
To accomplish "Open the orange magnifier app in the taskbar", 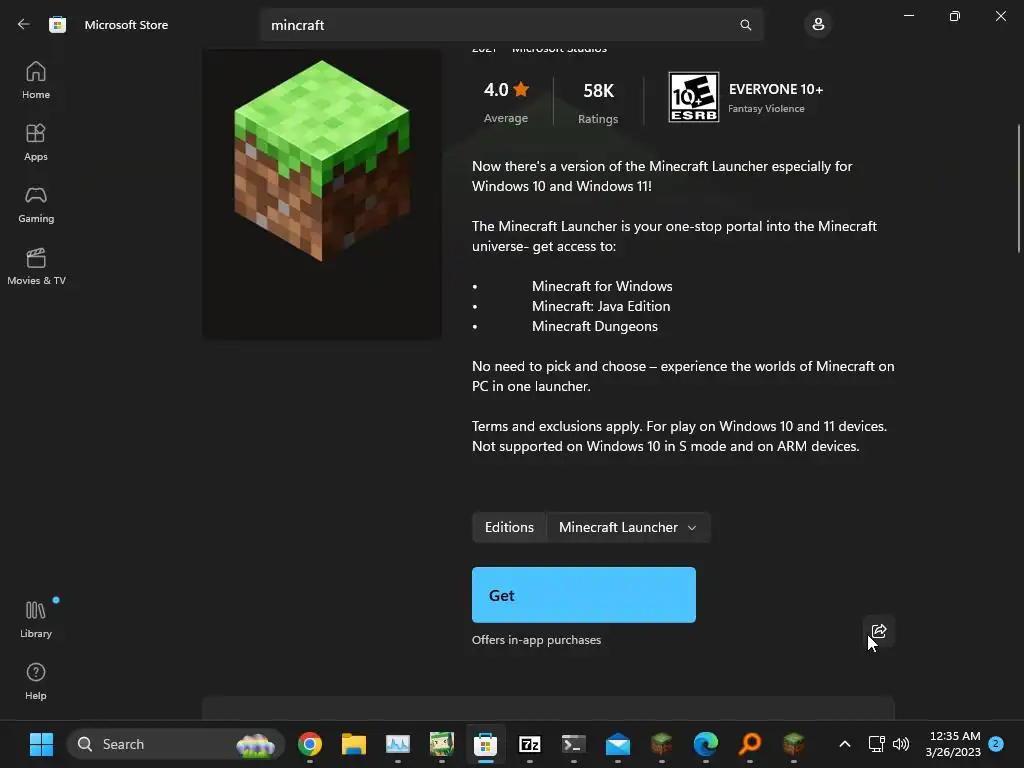I will 750,744.
